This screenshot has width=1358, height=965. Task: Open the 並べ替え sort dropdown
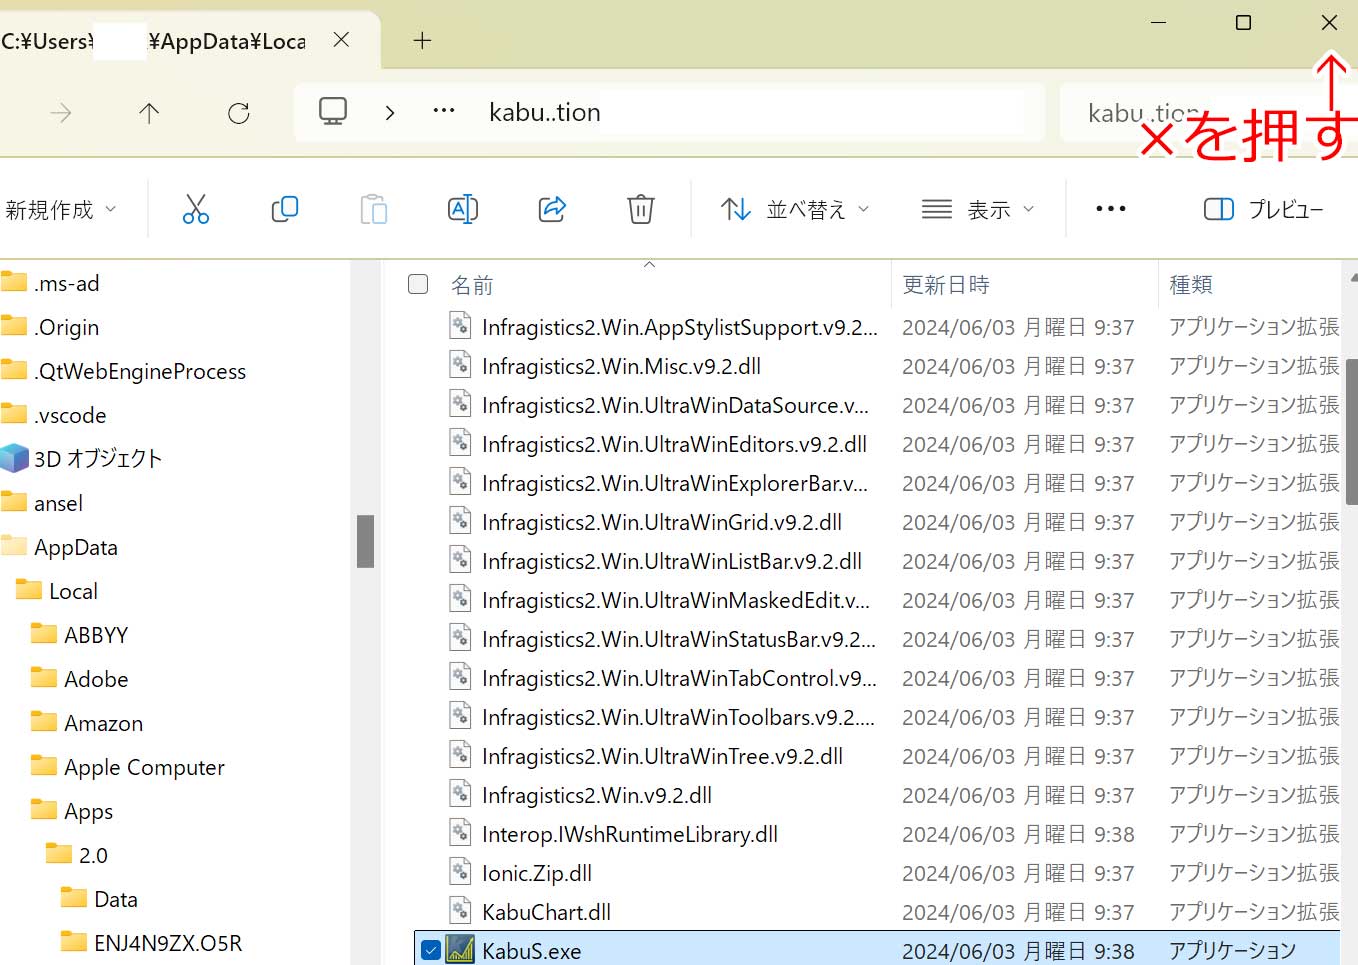[x=795, y=210]
